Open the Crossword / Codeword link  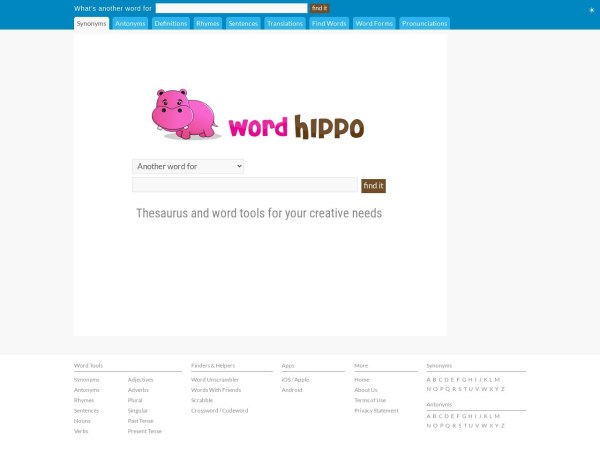point(220,411)
